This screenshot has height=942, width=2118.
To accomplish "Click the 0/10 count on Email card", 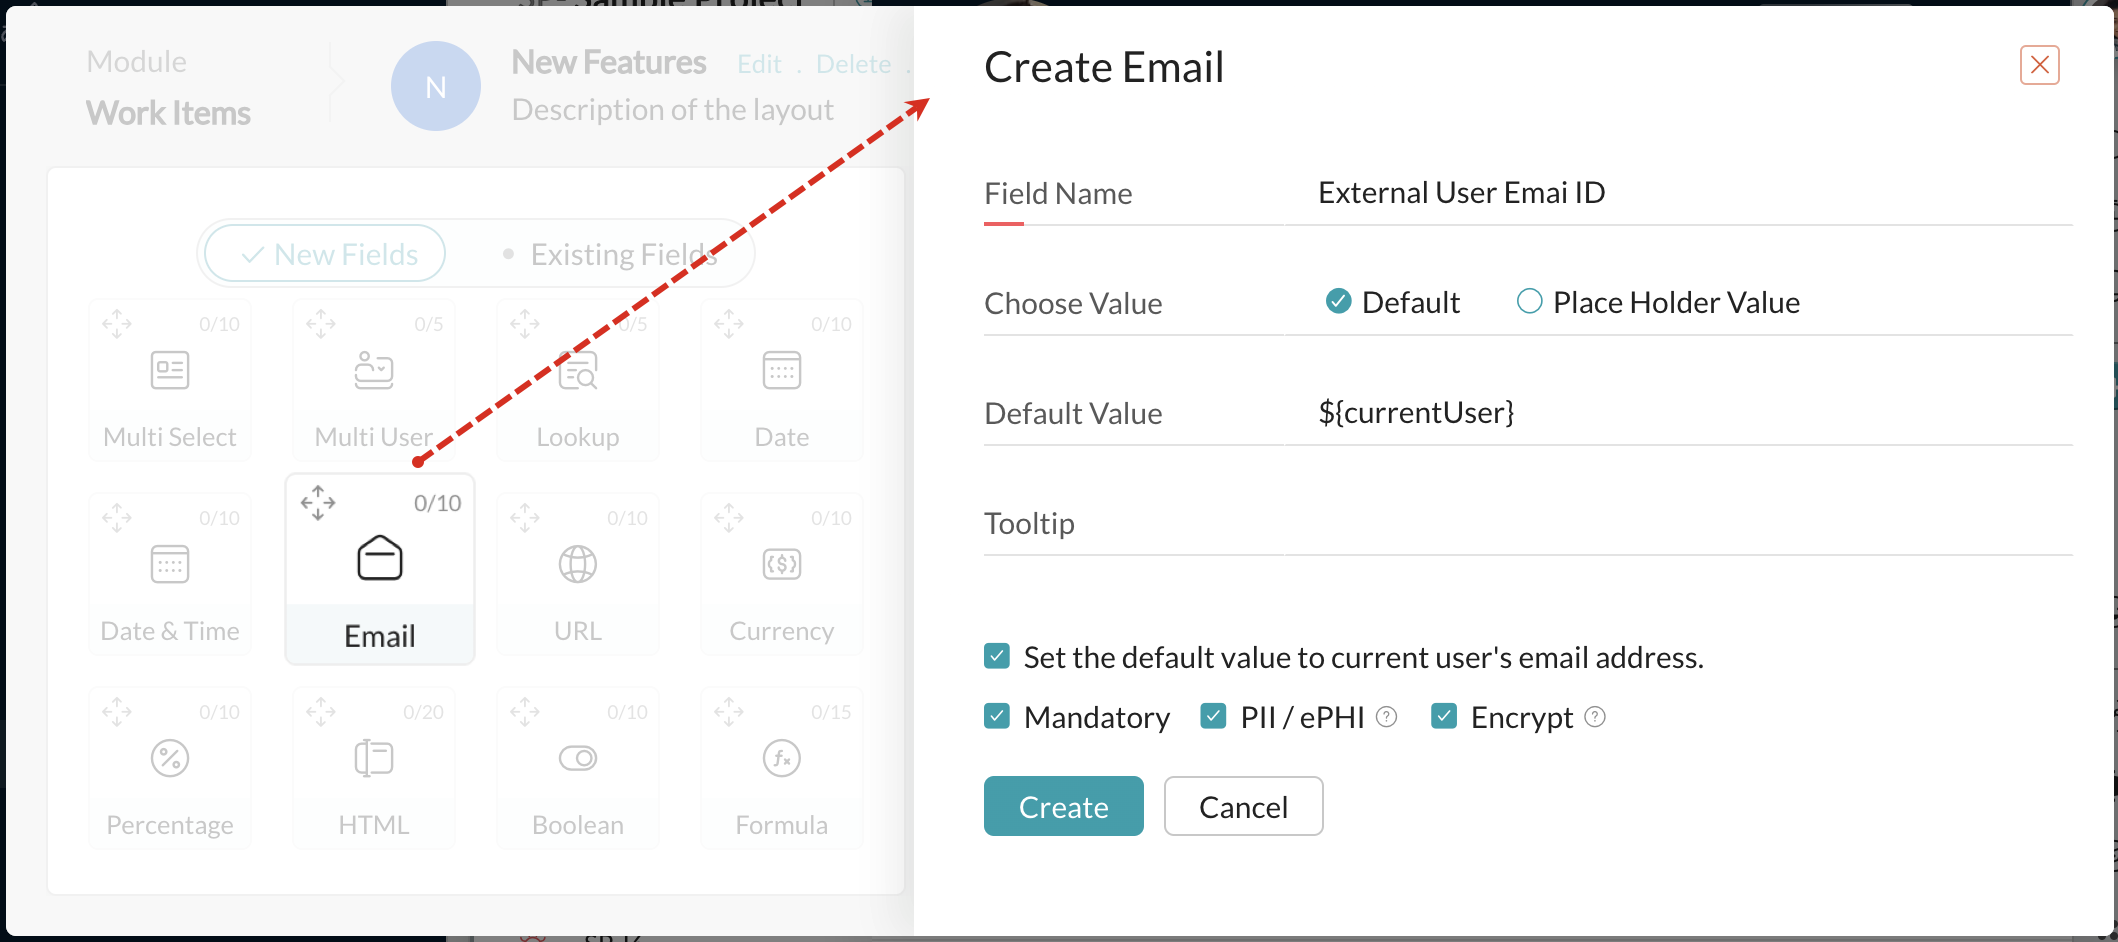I will point(438,503).
